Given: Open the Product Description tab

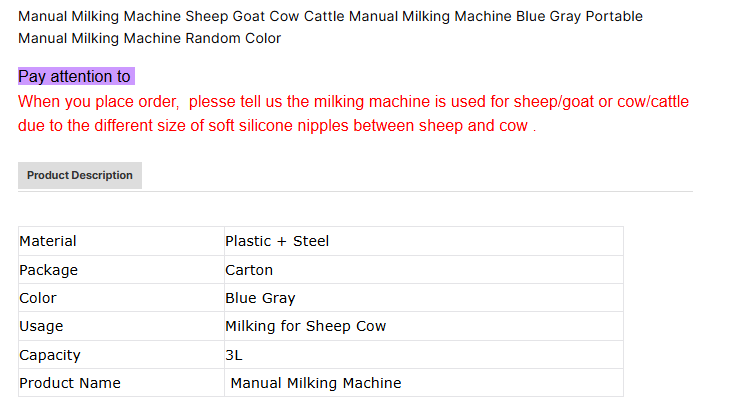Looking at the screenshot, I should click(80, 175).
